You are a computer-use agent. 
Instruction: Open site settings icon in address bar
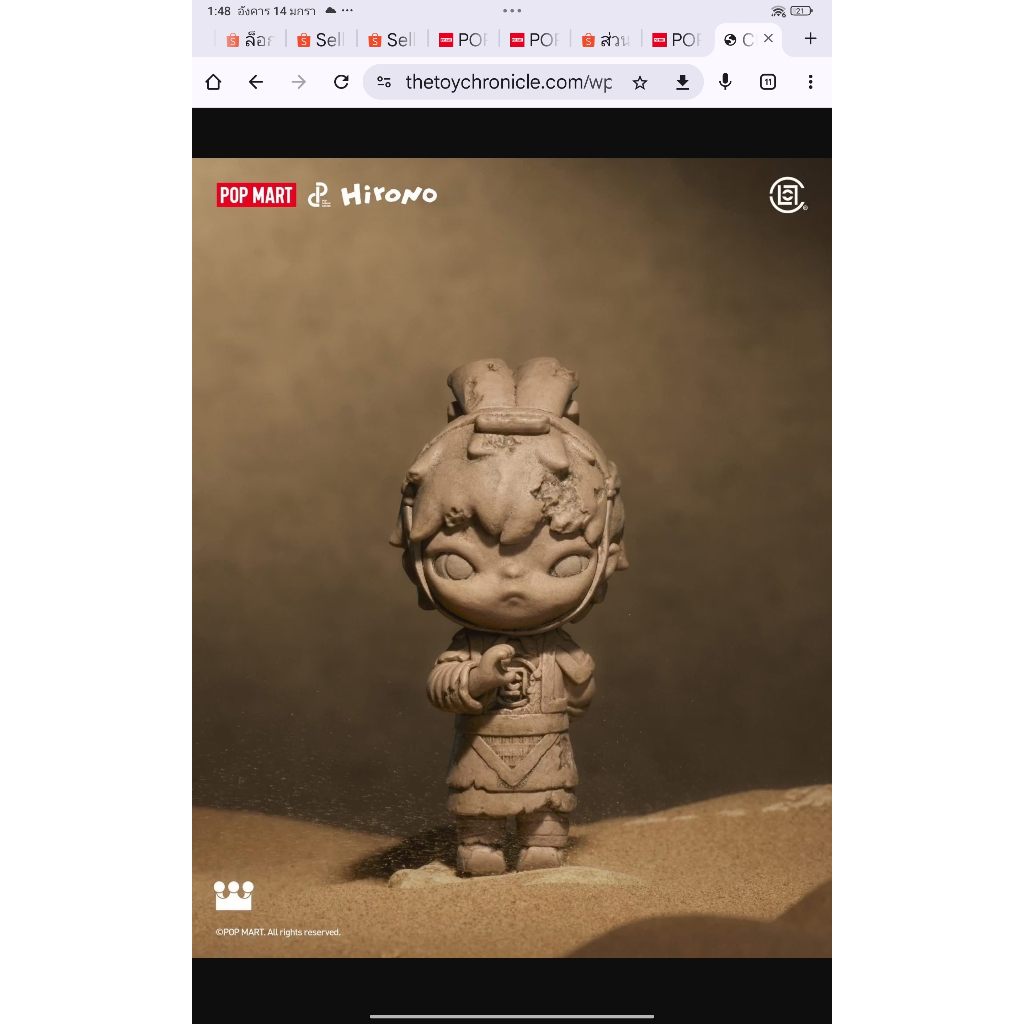384,82
